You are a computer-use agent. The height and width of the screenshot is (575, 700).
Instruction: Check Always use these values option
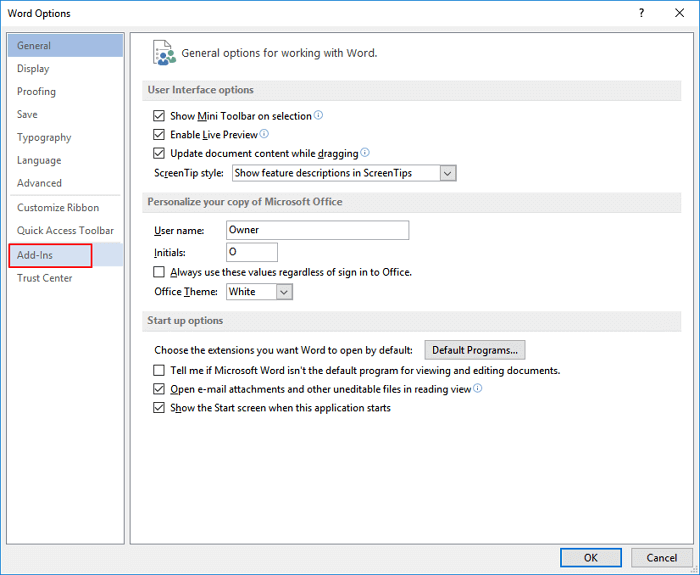(159, 272)
